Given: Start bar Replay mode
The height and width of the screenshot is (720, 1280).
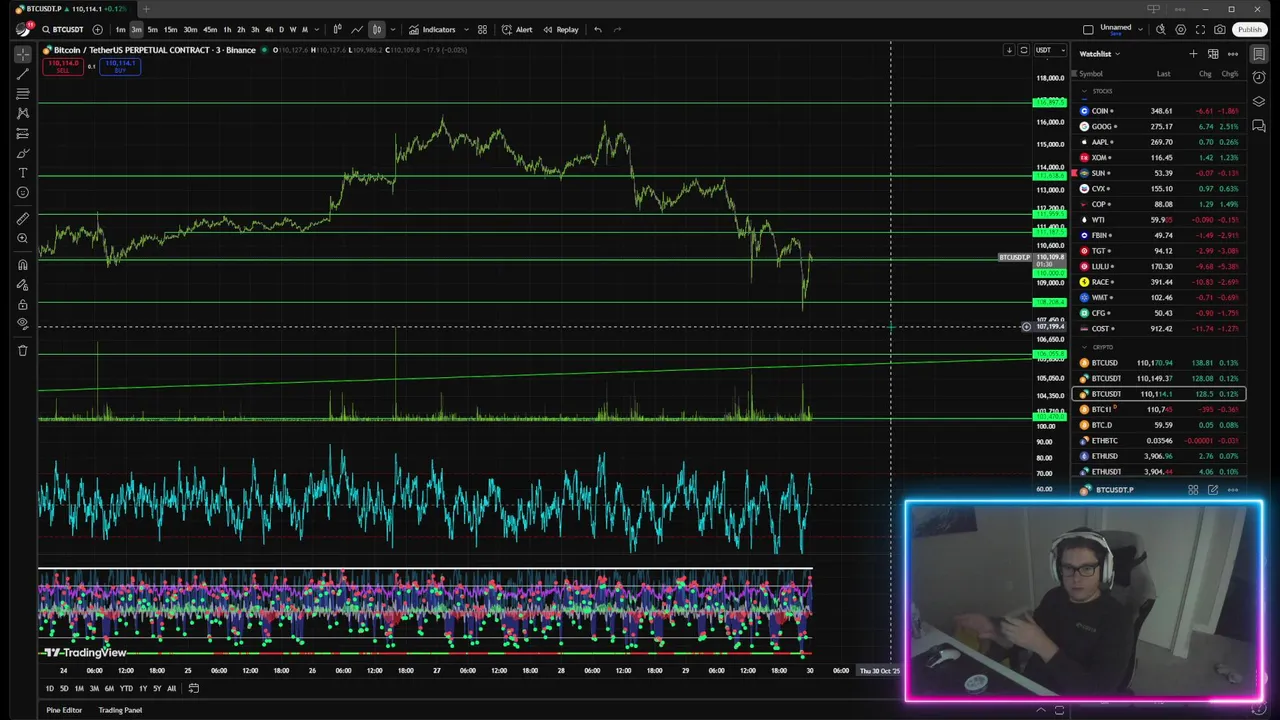Looking at the screenshot, I should pyautogui.click(x=561, y=29).
